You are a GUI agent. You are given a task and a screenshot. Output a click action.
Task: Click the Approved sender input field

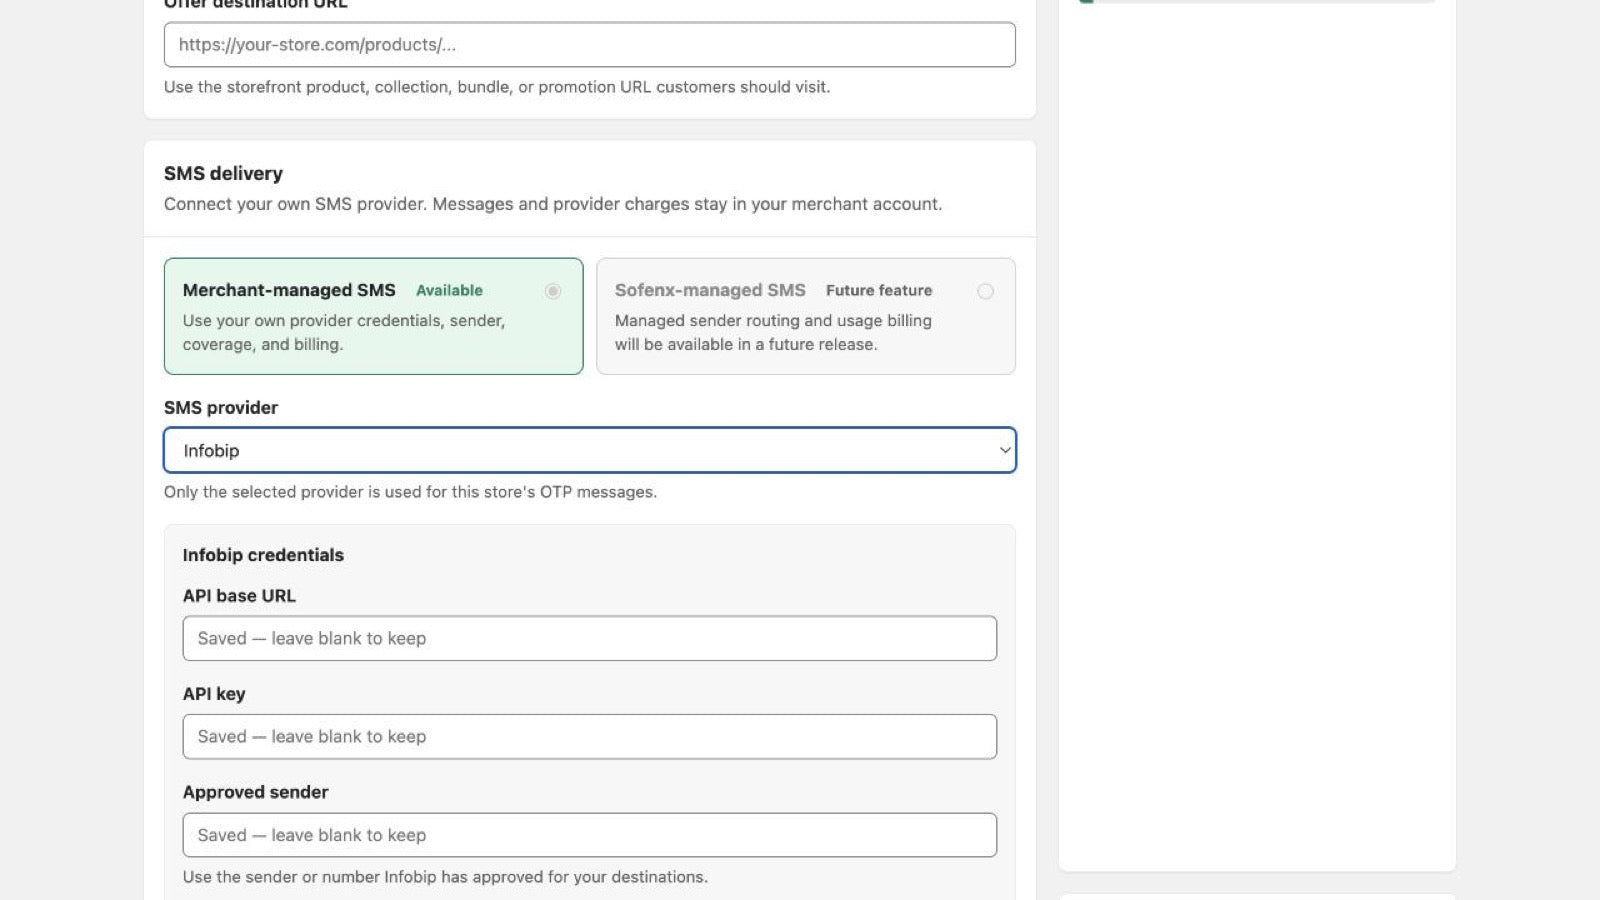point(590,835)
